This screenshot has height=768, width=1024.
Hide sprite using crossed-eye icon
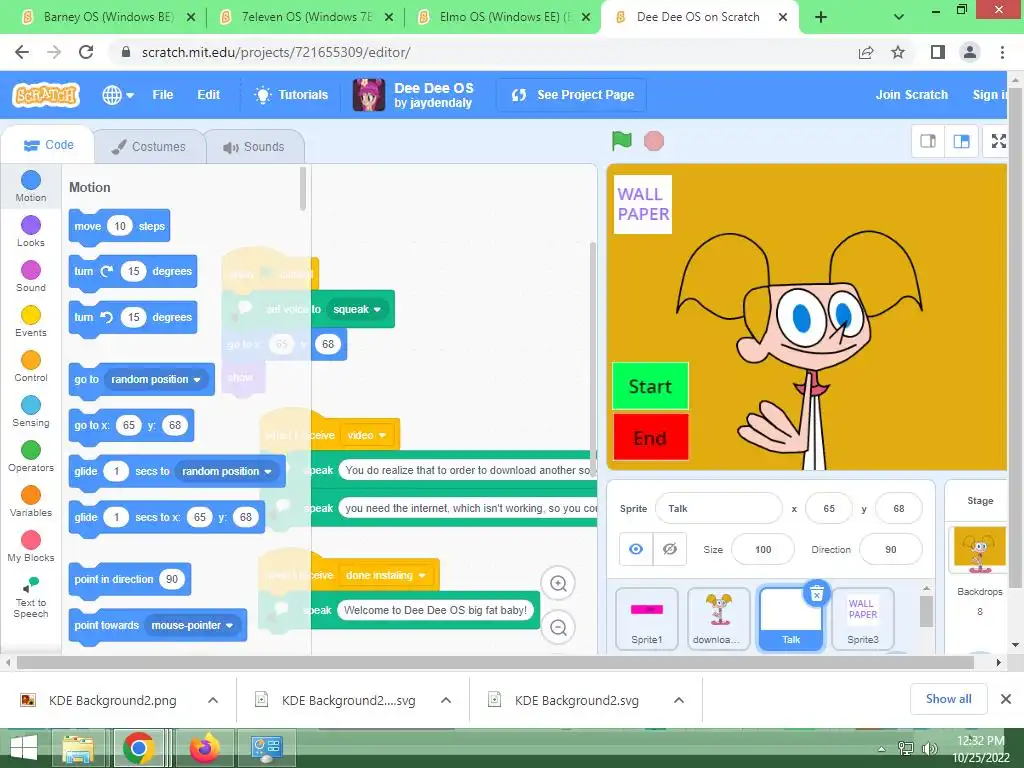point(669,549)
